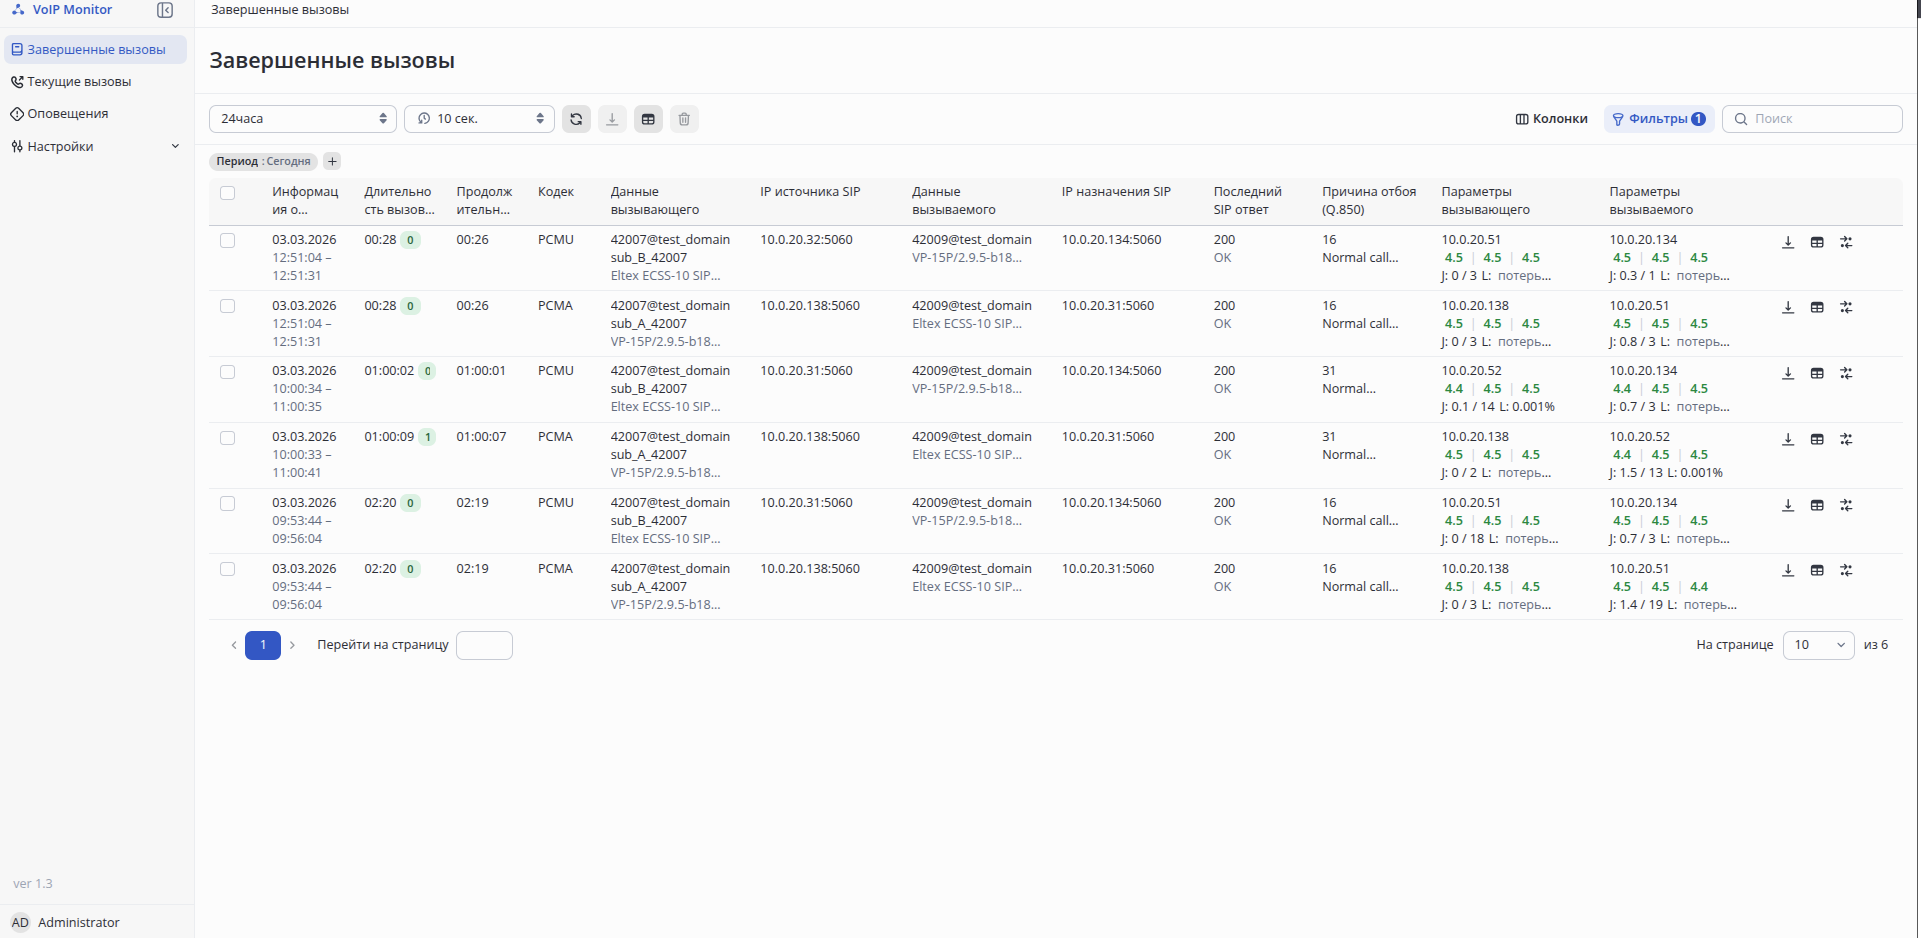The width and height of the screenshot is (1921, 938).
Task: Click the Причина отбоя (Q.850) column header
Action: click(1369, 201)
